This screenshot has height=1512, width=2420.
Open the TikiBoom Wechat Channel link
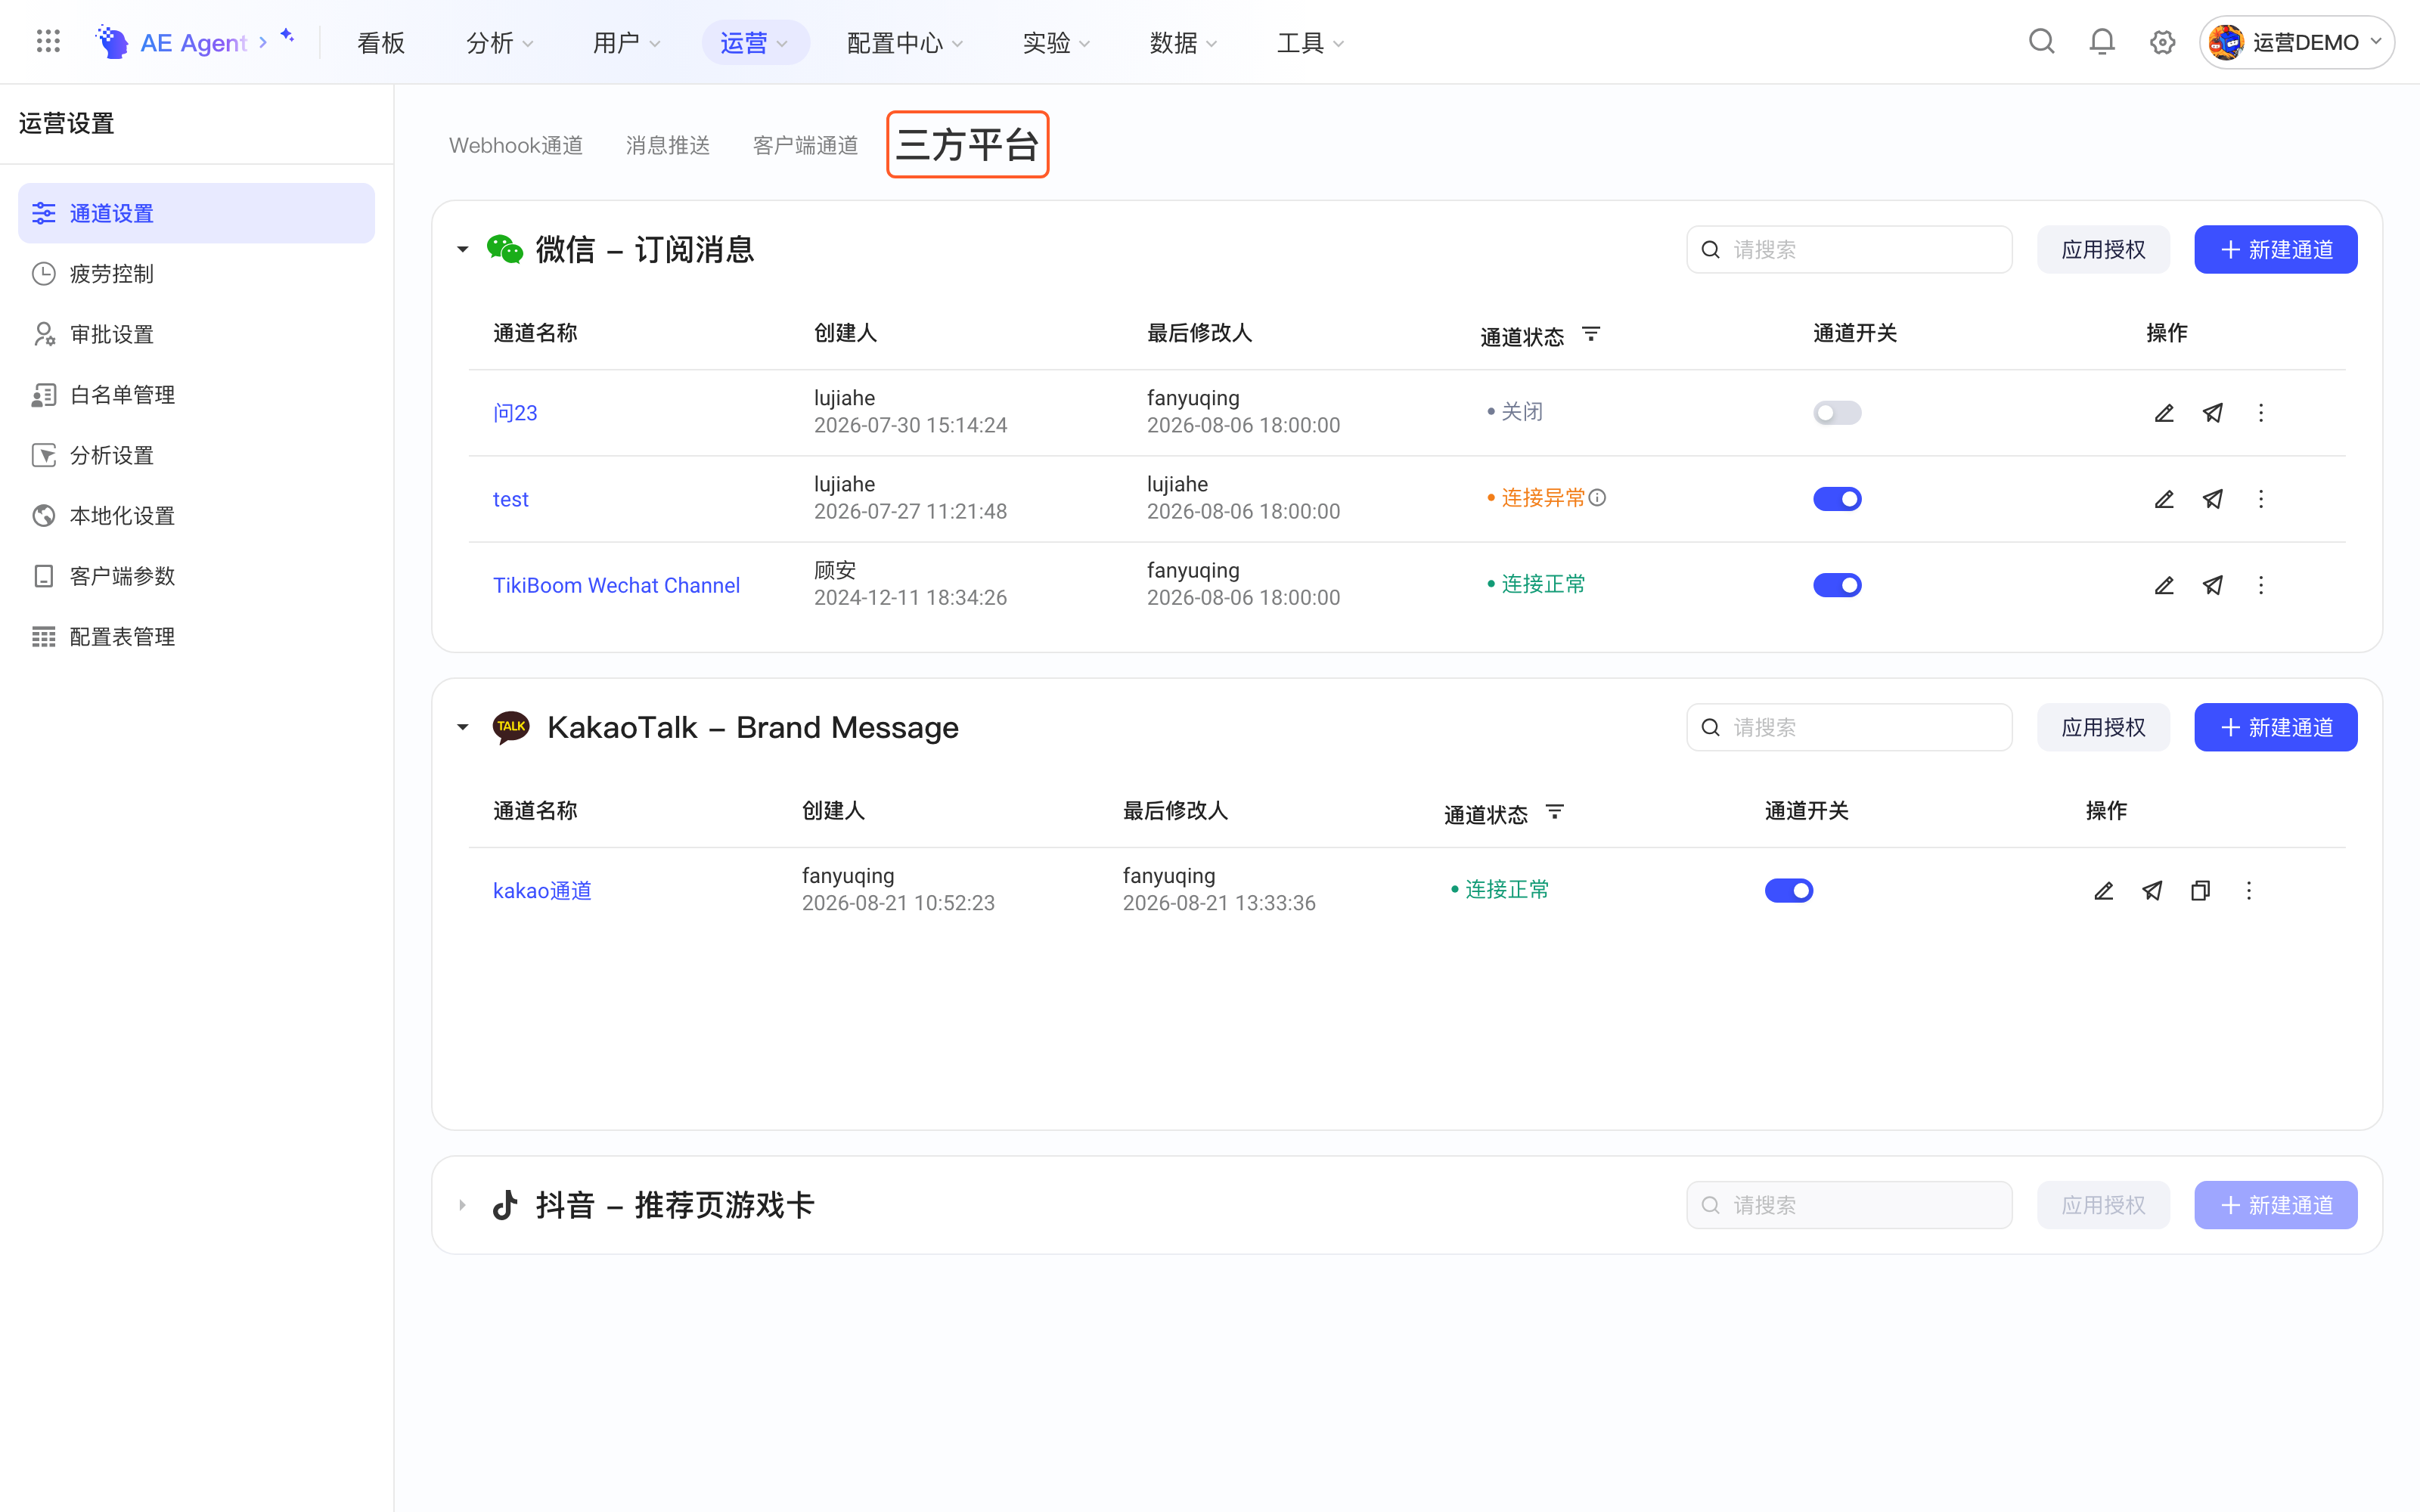point(616,585)
